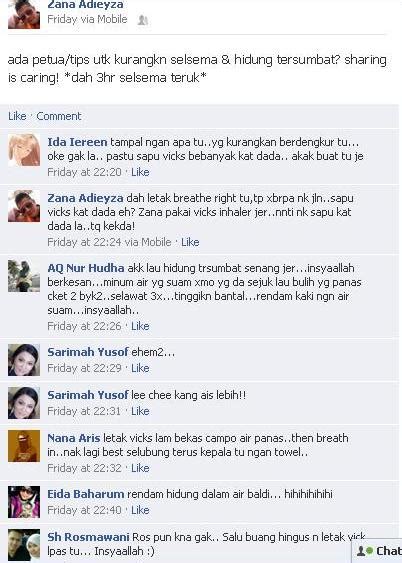Viewport: 402px width, 563px height.
Task: Click Comment under the main post
Action: 59,116
